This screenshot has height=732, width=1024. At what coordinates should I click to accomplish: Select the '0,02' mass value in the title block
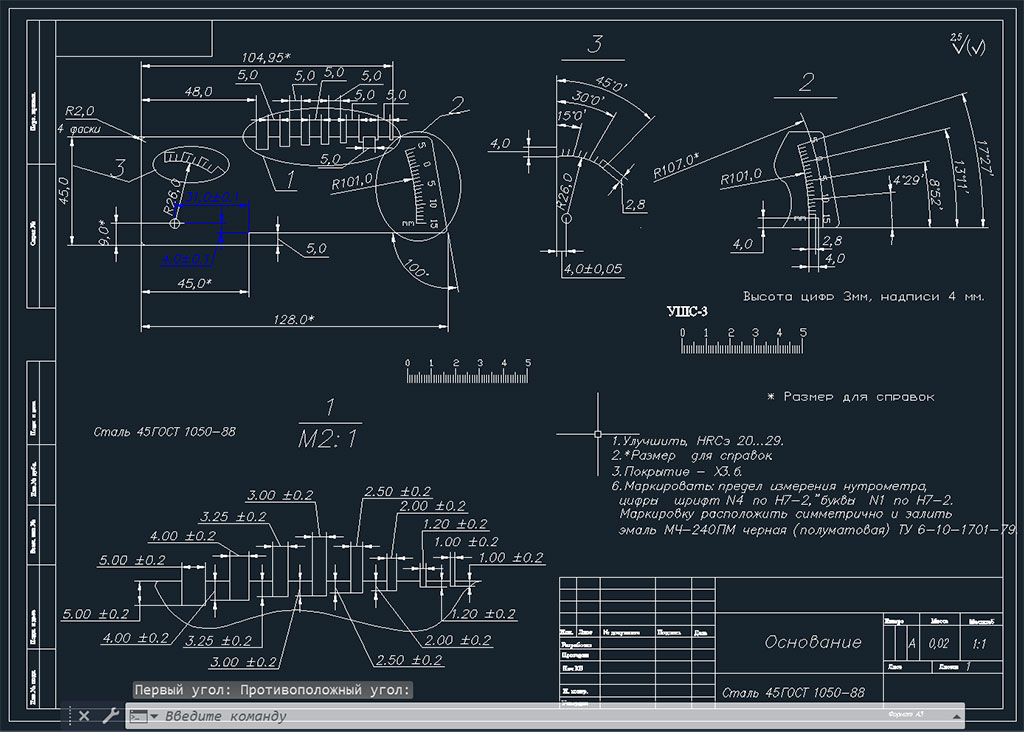point(938,644)
